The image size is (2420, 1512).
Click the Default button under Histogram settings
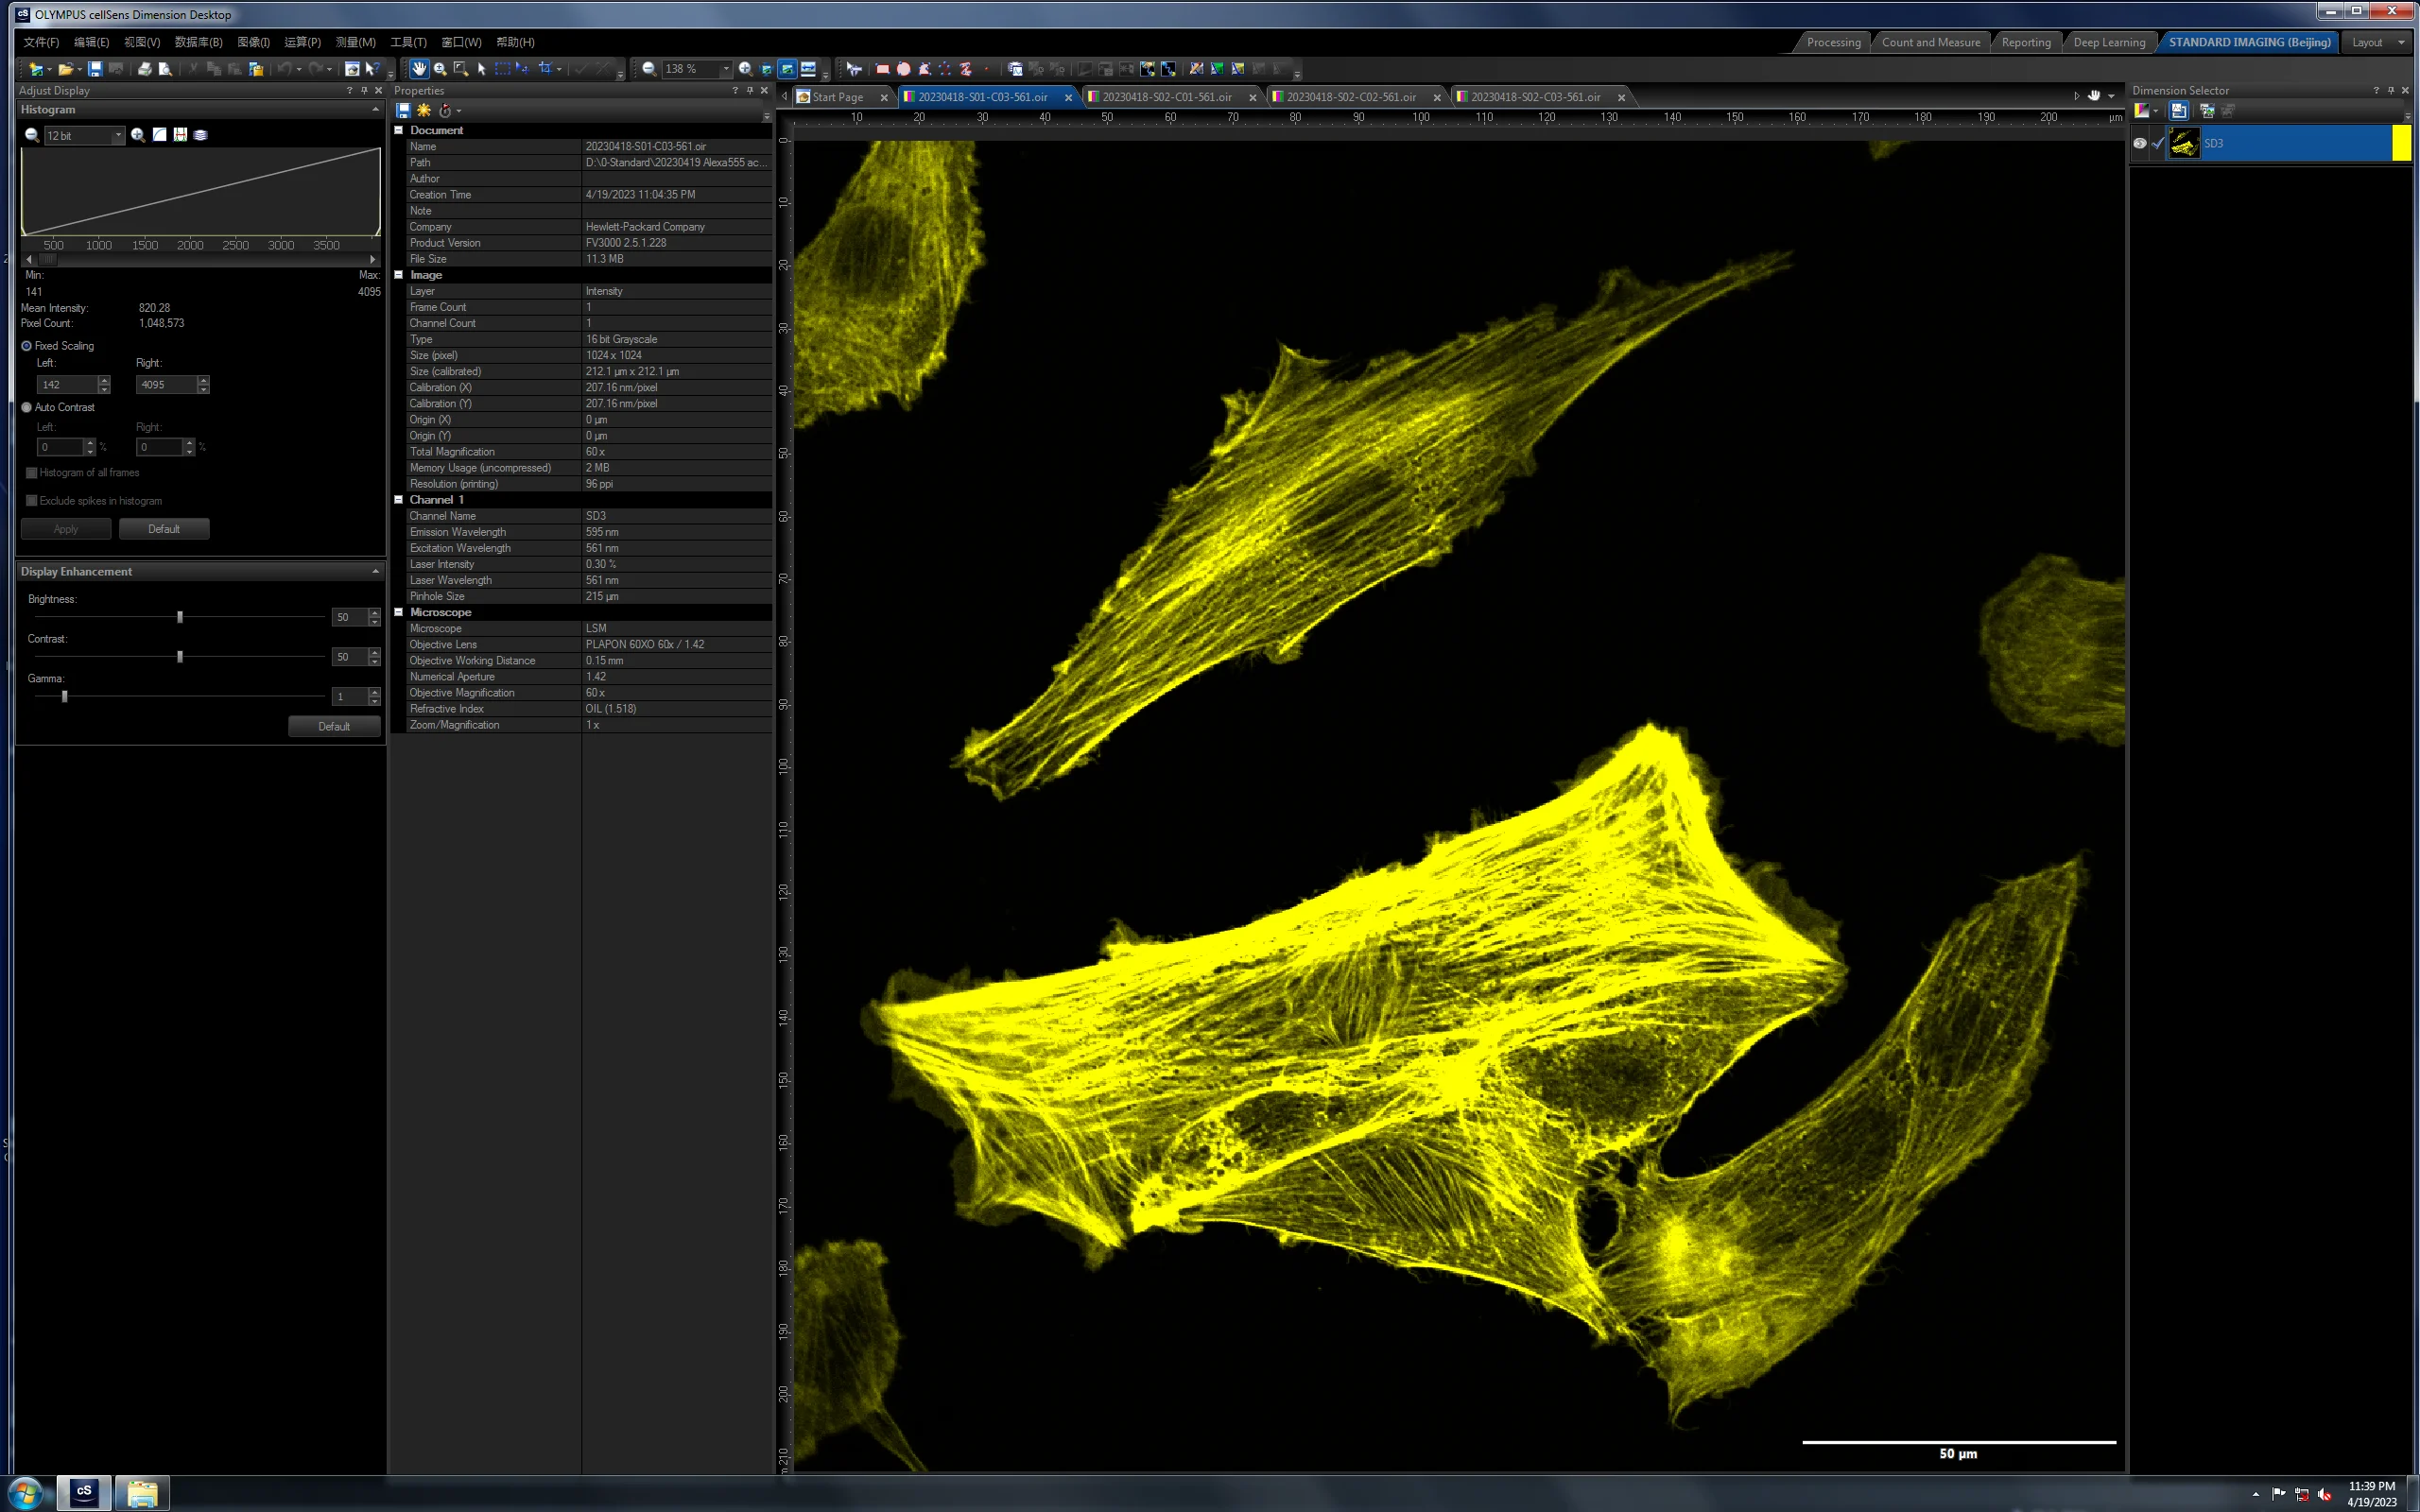[164, 529]
